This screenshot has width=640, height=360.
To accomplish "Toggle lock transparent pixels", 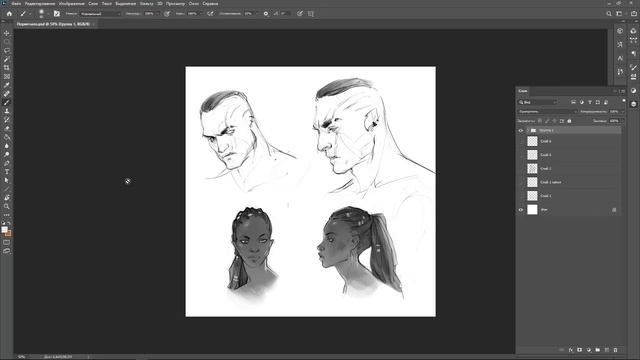I will click(540, 121).
